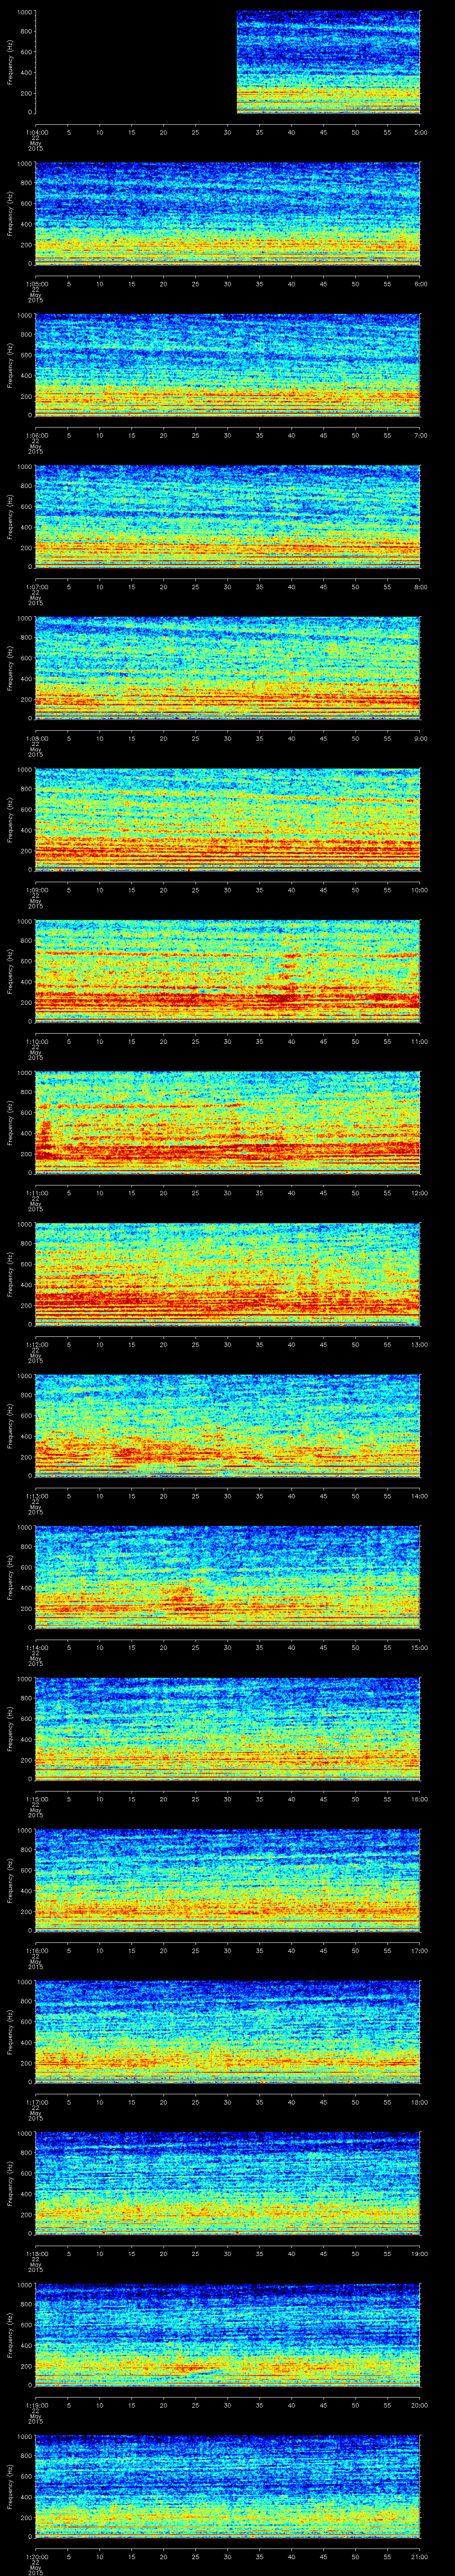Screen dimensions: 455x2576
Task: Select the spectrogram panel starting at 1:17:00
Action: click(228, 2033)
